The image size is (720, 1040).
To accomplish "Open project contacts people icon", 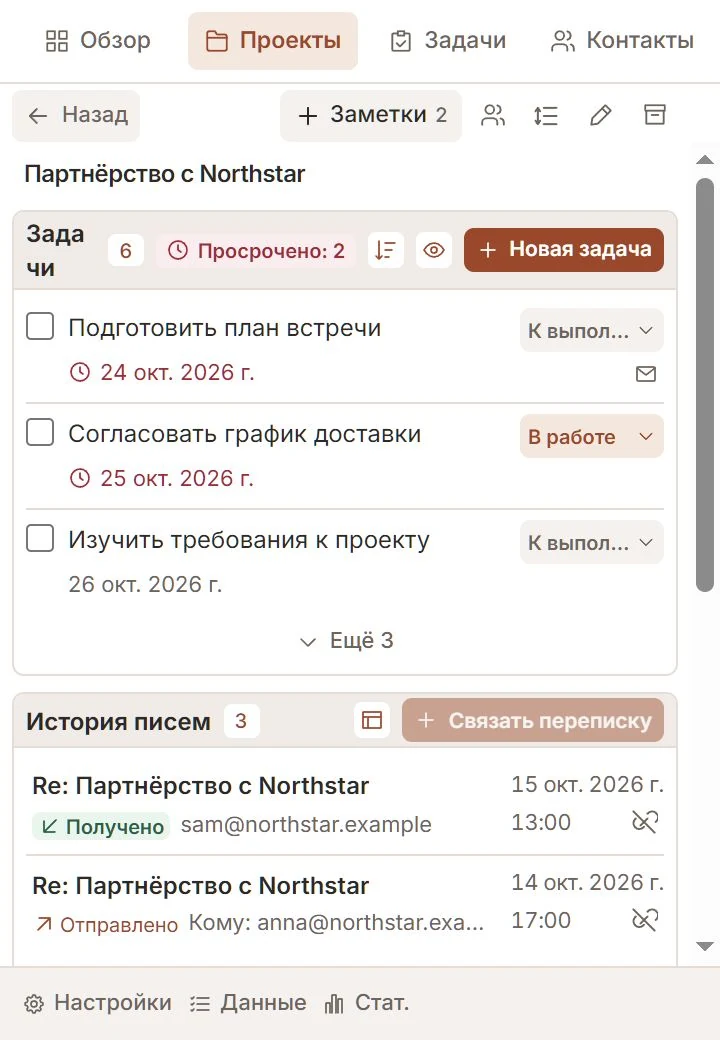I will pyautogui.click(x=493, y=115).
